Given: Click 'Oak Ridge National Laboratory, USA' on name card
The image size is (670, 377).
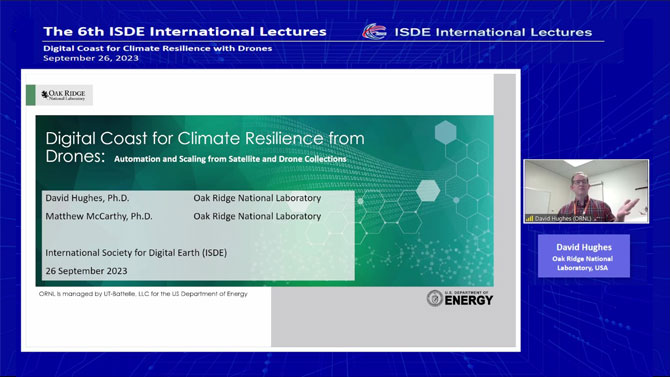Looking at the screenshot, I should coord(582,263).
